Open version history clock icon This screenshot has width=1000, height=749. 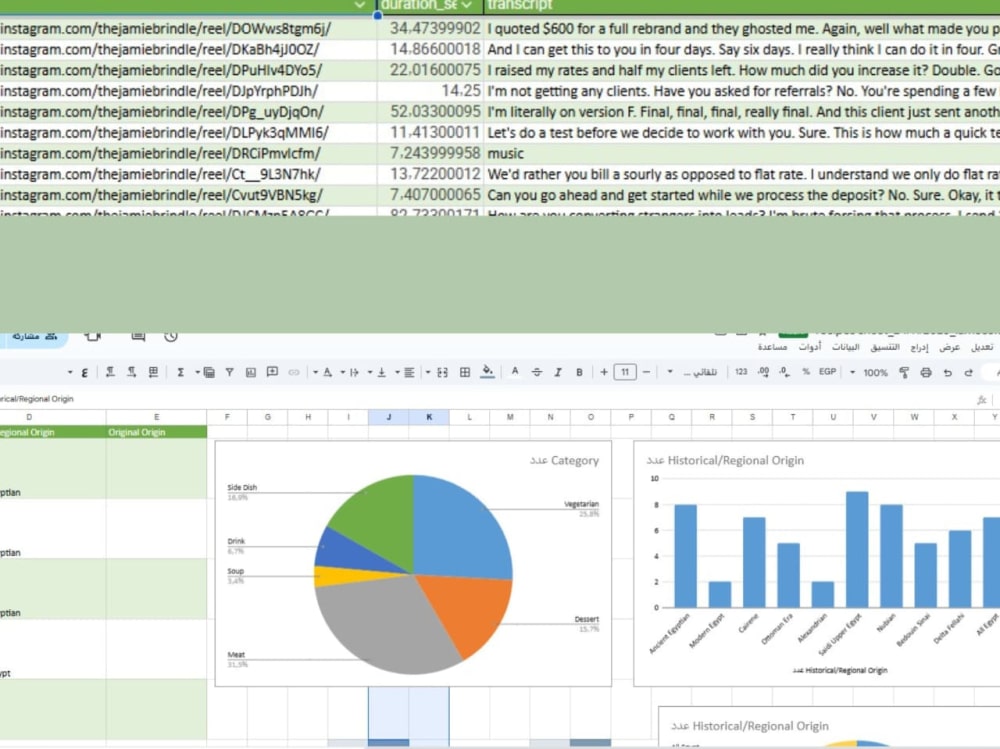click(x=170, y=336)
